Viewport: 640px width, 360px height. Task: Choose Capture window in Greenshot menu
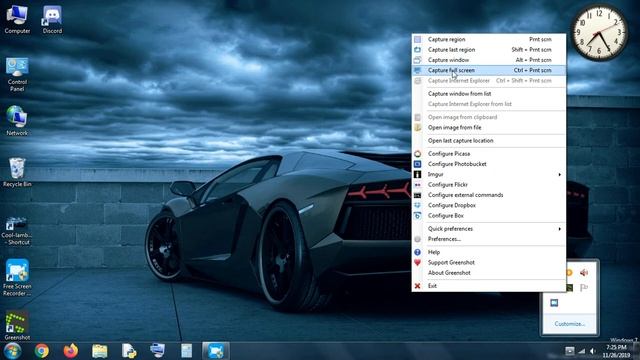click(489, 60)
